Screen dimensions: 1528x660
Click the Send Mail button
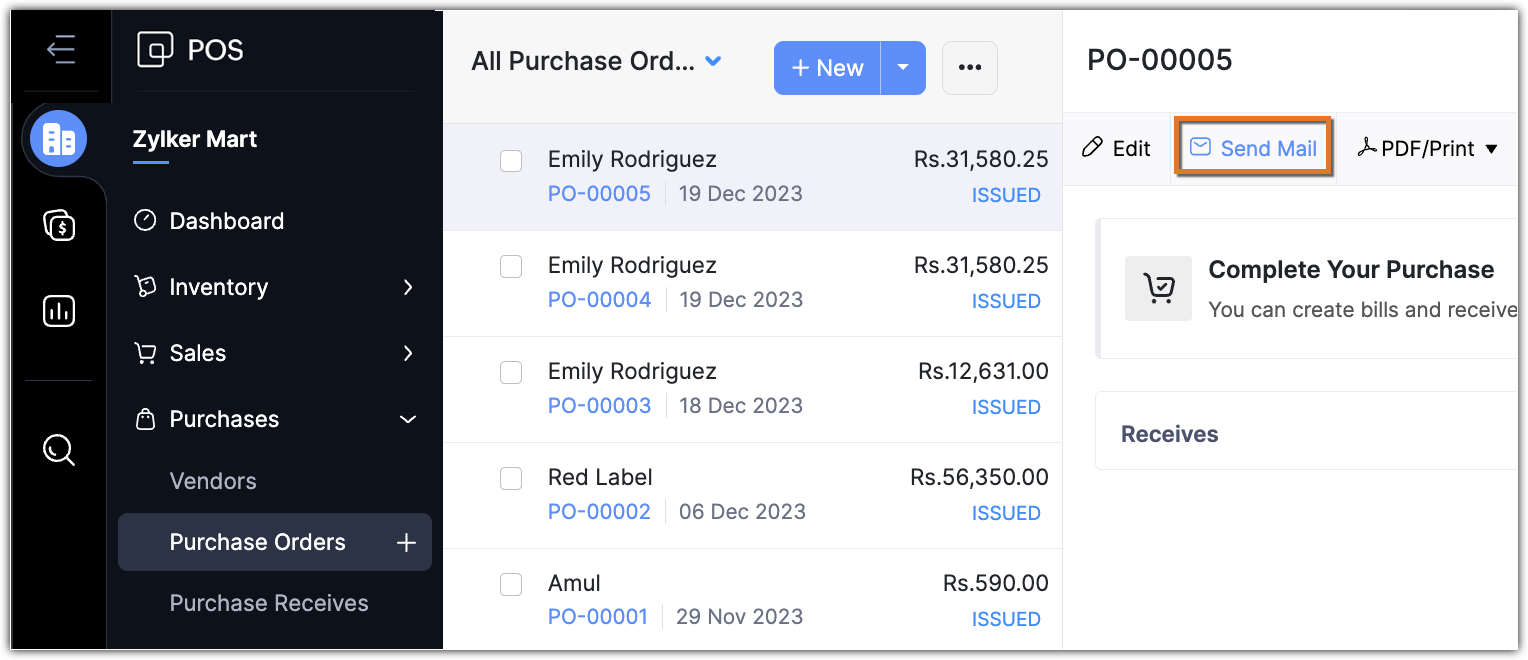tap(1253, 149)
